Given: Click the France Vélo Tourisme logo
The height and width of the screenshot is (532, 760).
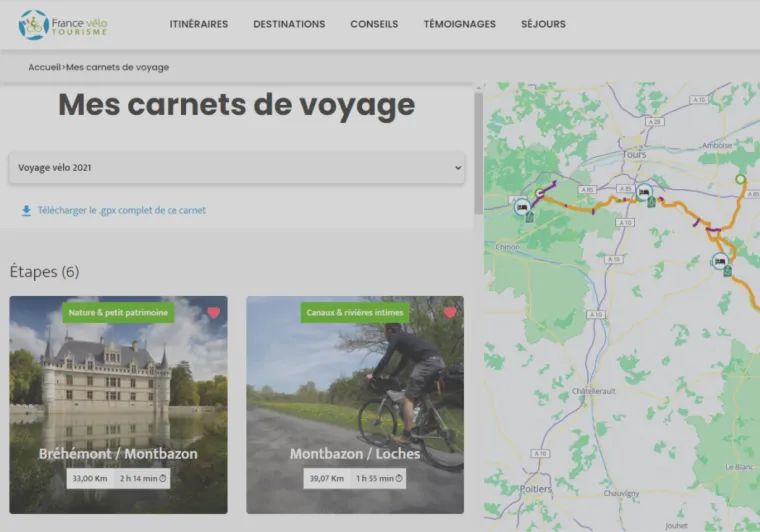Looking at the screenshot, I should pos(63,24).
